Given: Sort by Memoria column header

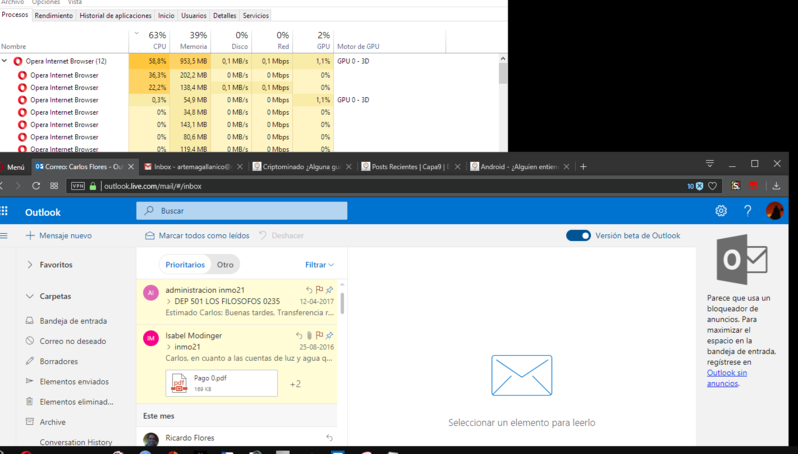Looking at the screenshot, I should (x=190, y=41).
